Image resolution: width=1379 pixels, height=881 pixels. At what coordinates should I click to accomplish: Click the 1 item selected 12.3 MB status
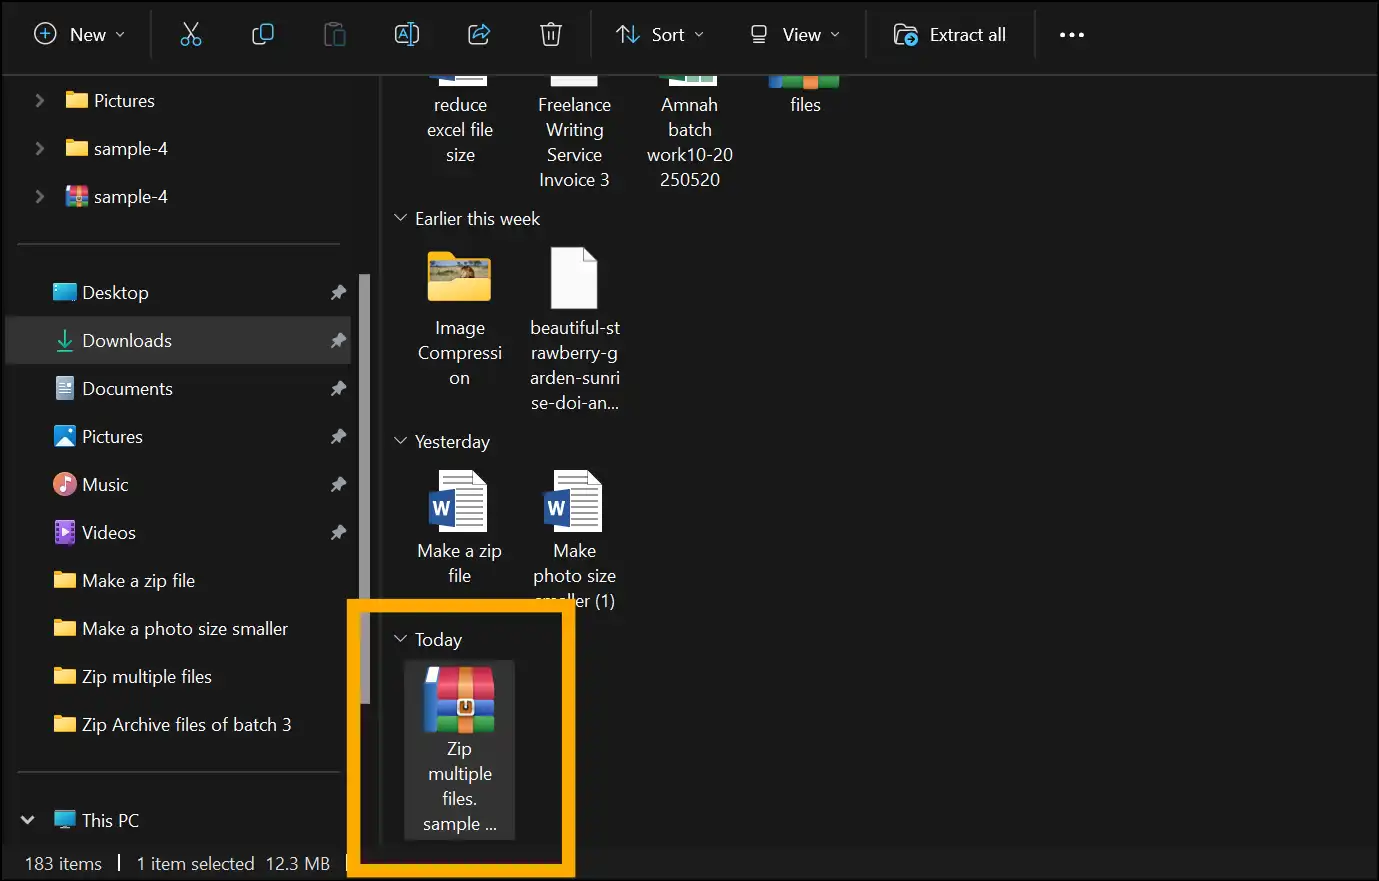(x=233, y=864)
